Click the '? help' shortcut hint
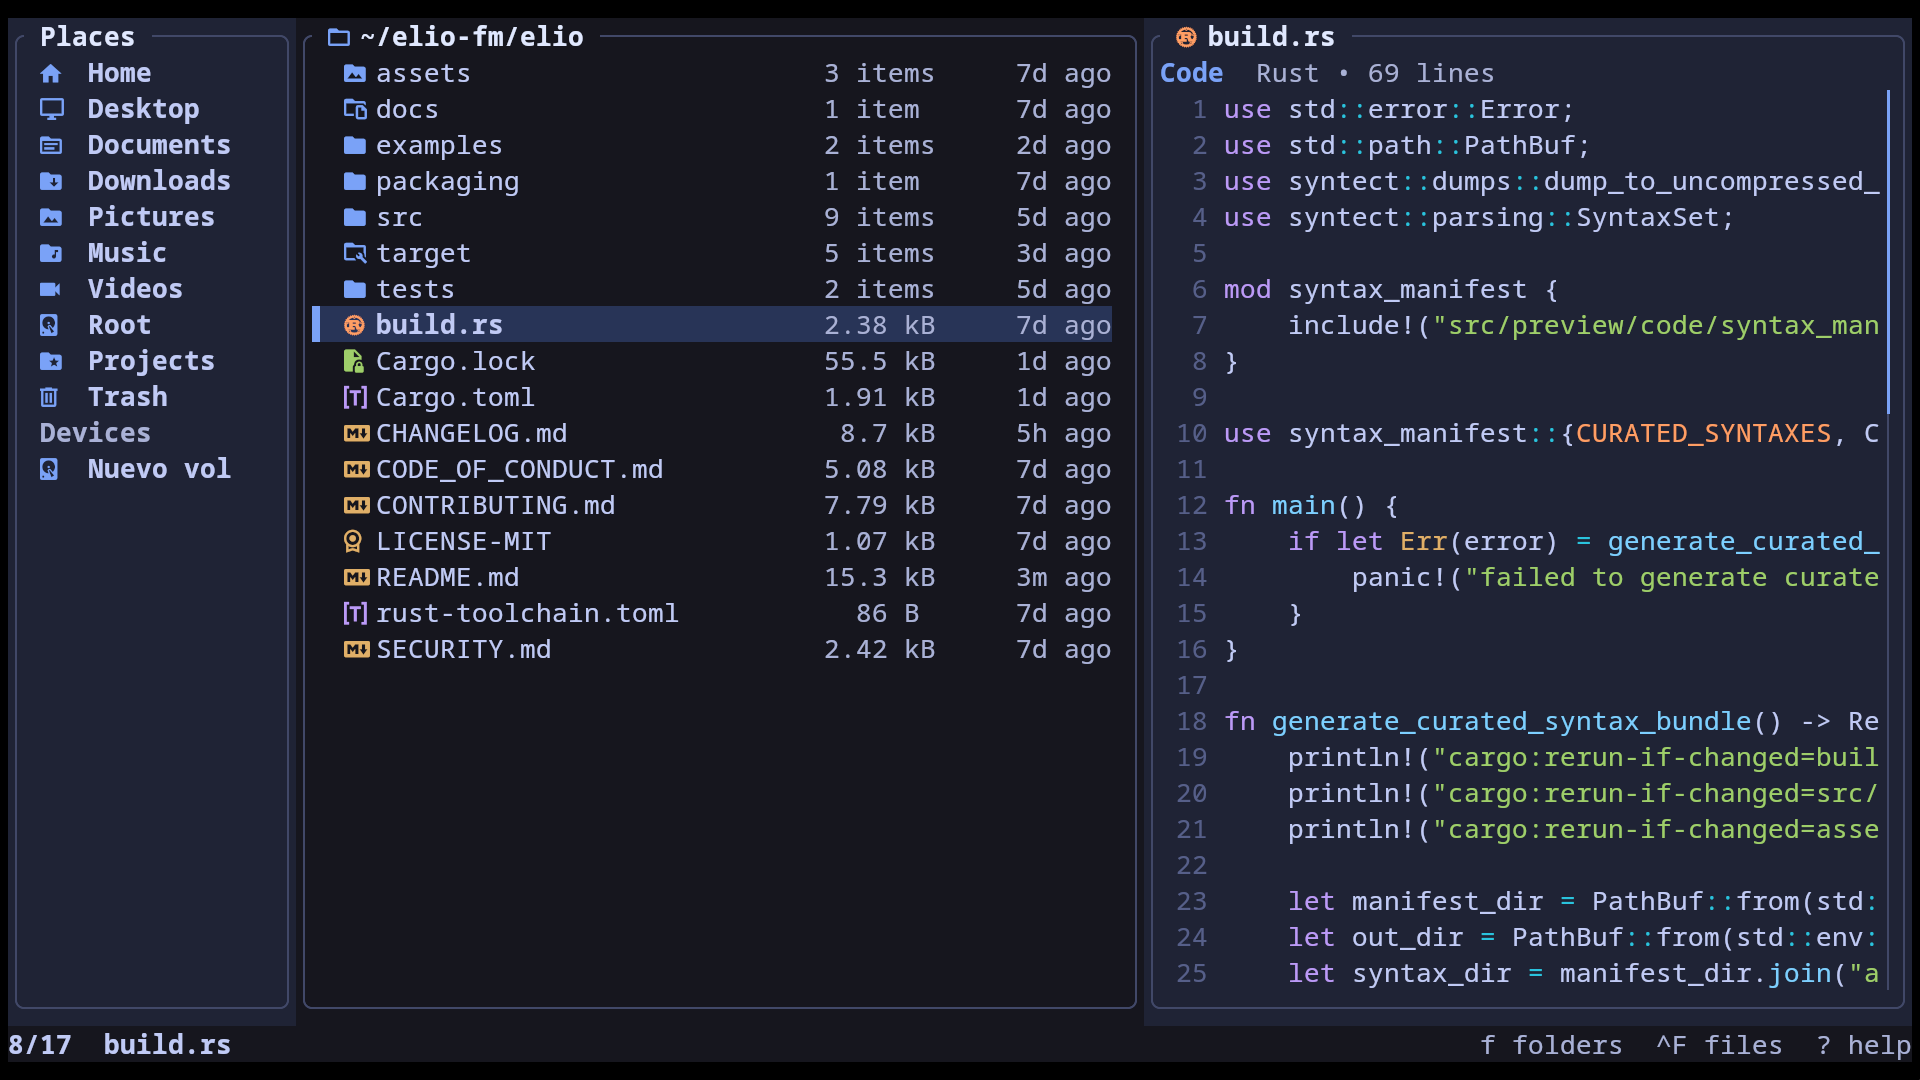 click(1863, 1046)
